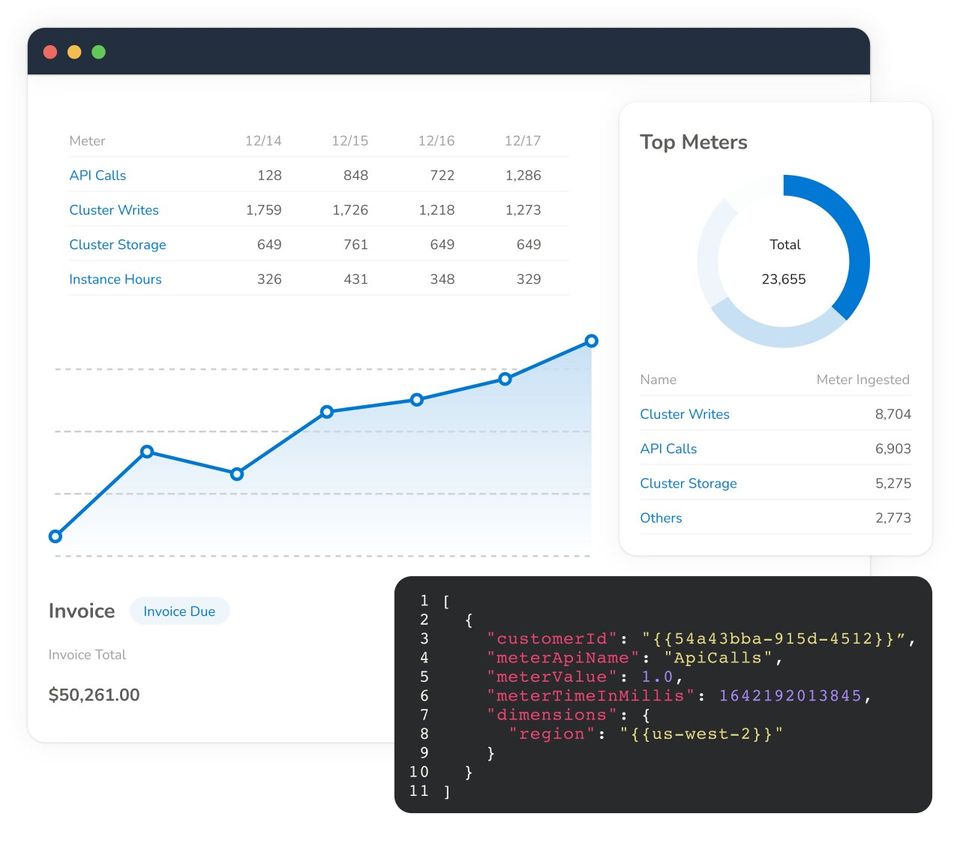Open Cluster Writes in the meter table
The height and width of the screenshot is (841, 960).
[x=114, y=210]
